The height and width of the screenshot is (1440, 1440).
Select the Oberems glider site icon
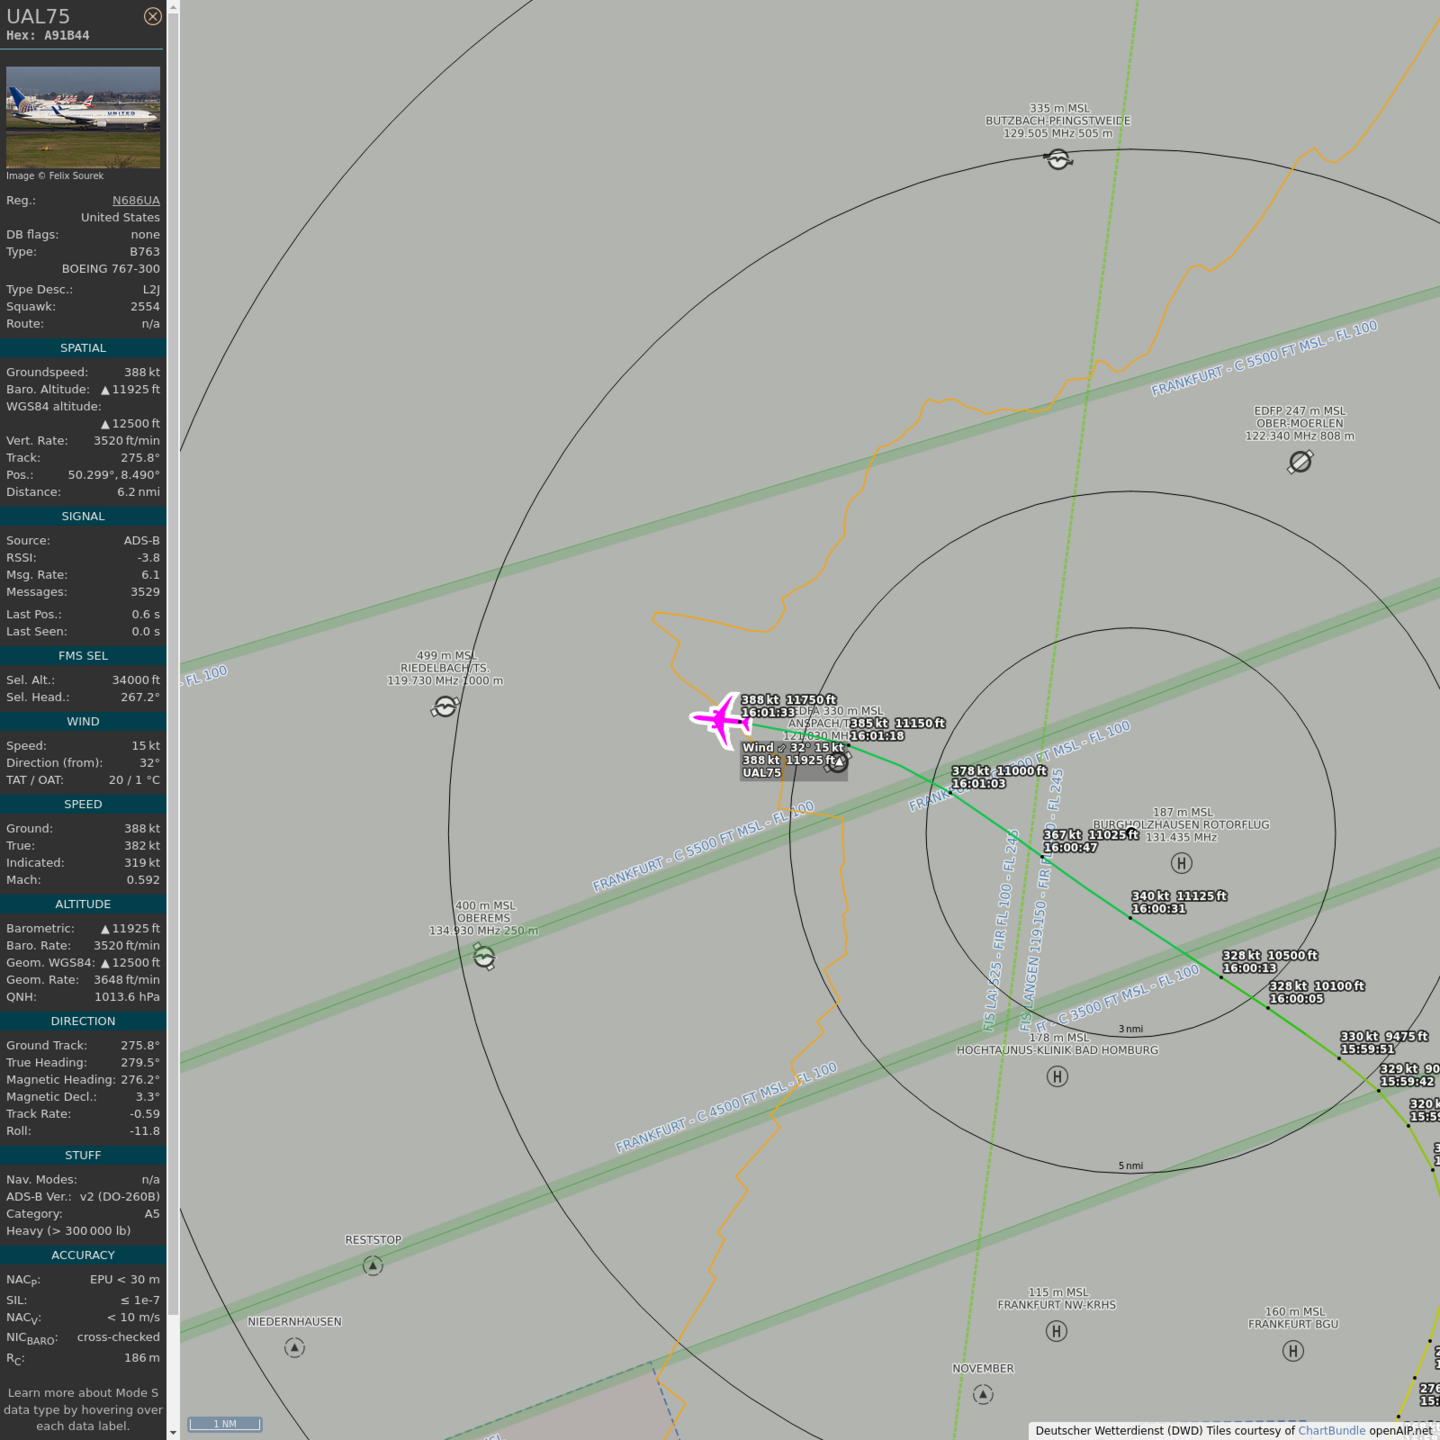tap(484, 957)
